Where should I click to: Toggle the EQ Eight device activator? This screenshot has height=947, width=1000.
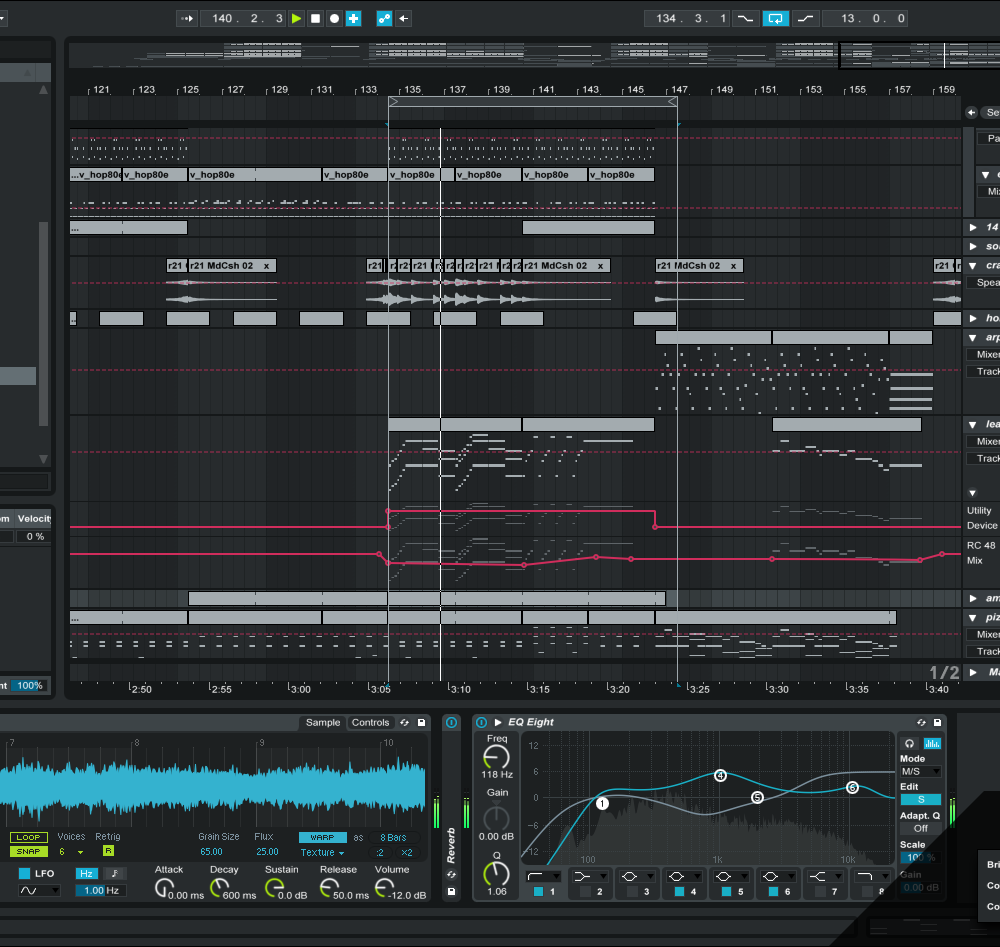coord(482,723)
